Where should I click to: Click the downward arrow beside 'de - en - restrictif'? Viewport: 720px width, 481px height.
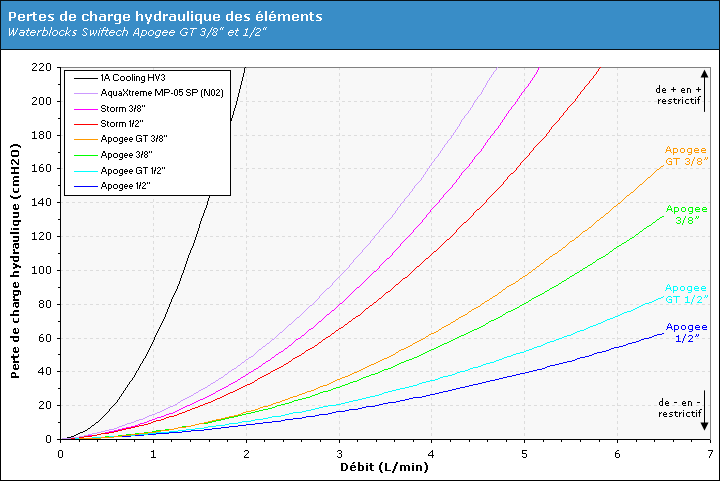(705, 410)
